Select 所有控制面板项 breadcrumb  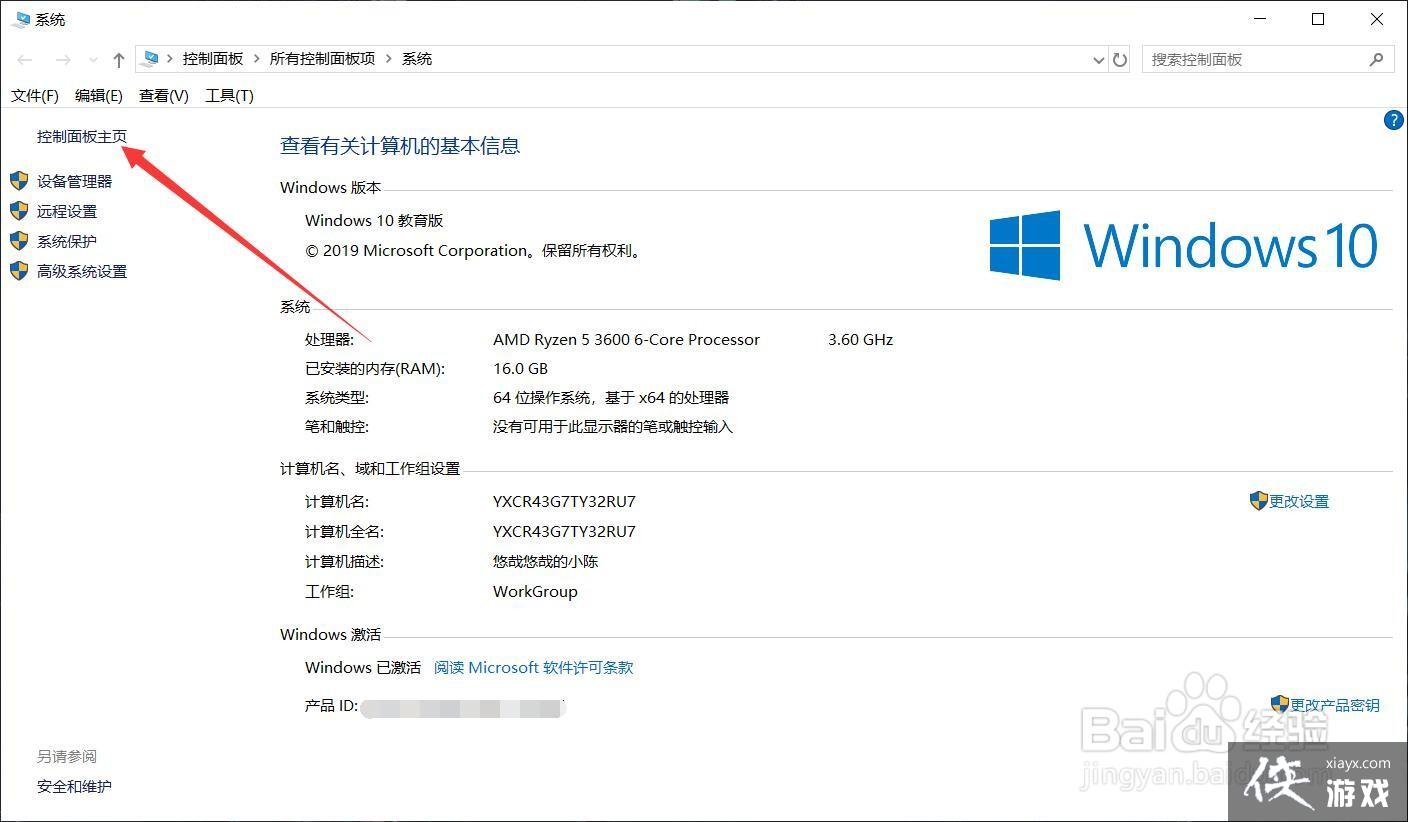322,59
